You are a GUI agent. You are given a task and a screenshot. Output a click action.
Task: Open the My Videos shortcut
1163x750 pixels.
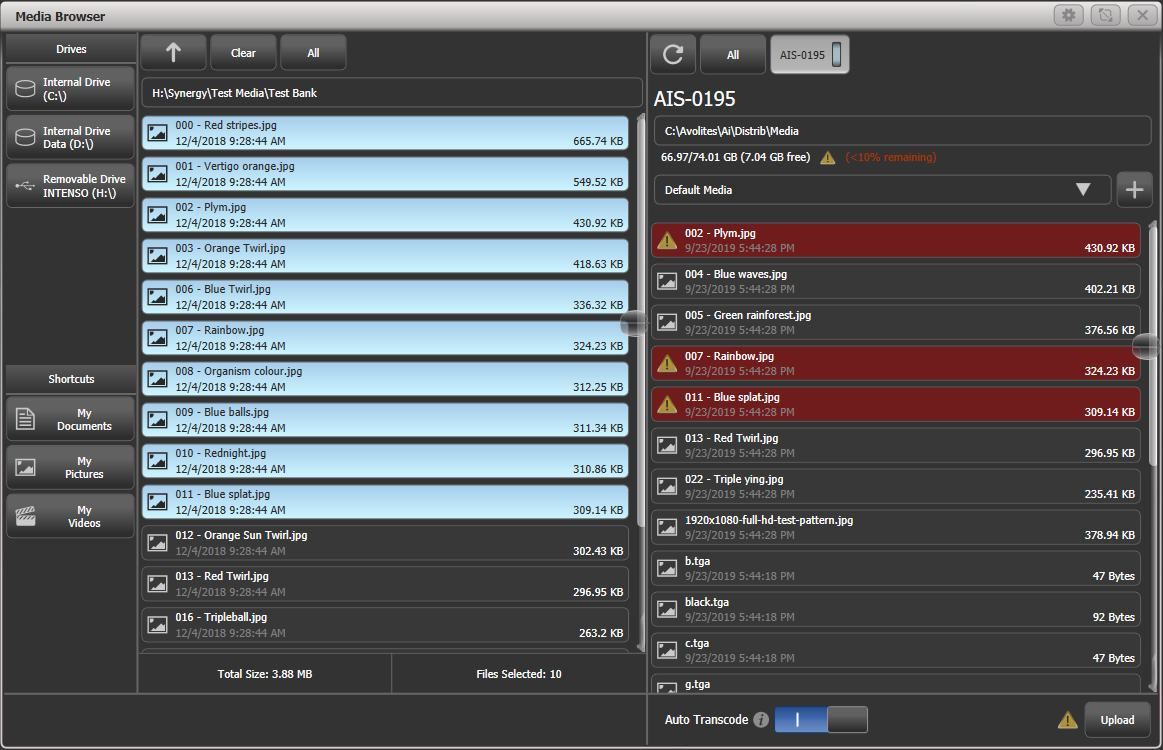tap(70, 516)
